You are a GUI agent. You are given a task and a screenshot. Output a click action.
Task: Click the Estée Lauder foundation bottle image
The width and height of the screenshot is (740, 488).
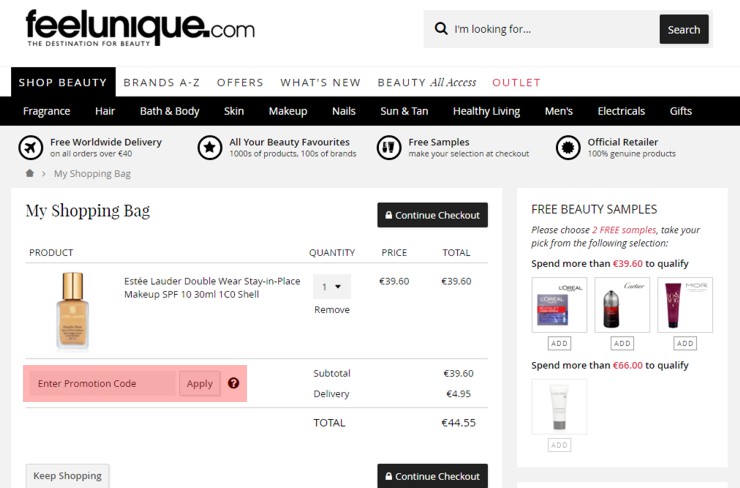[x=73, y=311]
